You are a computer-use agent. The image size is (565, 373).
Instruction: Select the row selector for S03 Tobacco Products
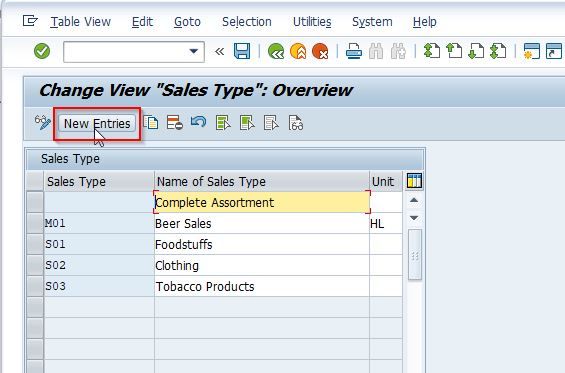click(35, 287)
